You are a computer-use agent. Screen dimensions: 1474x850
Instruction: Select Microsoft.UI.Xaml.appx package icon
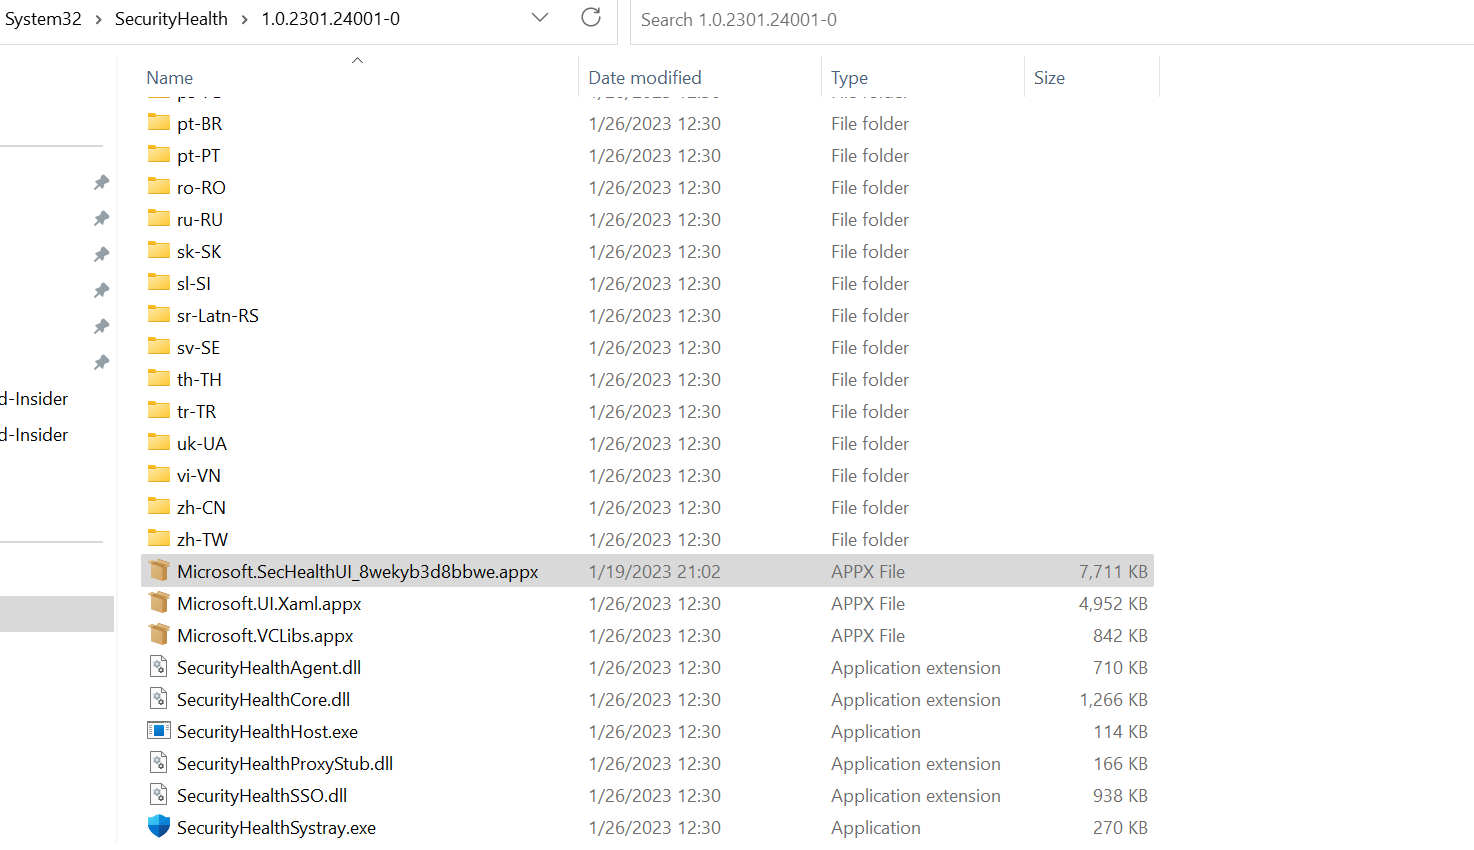(x=158, y=603)
